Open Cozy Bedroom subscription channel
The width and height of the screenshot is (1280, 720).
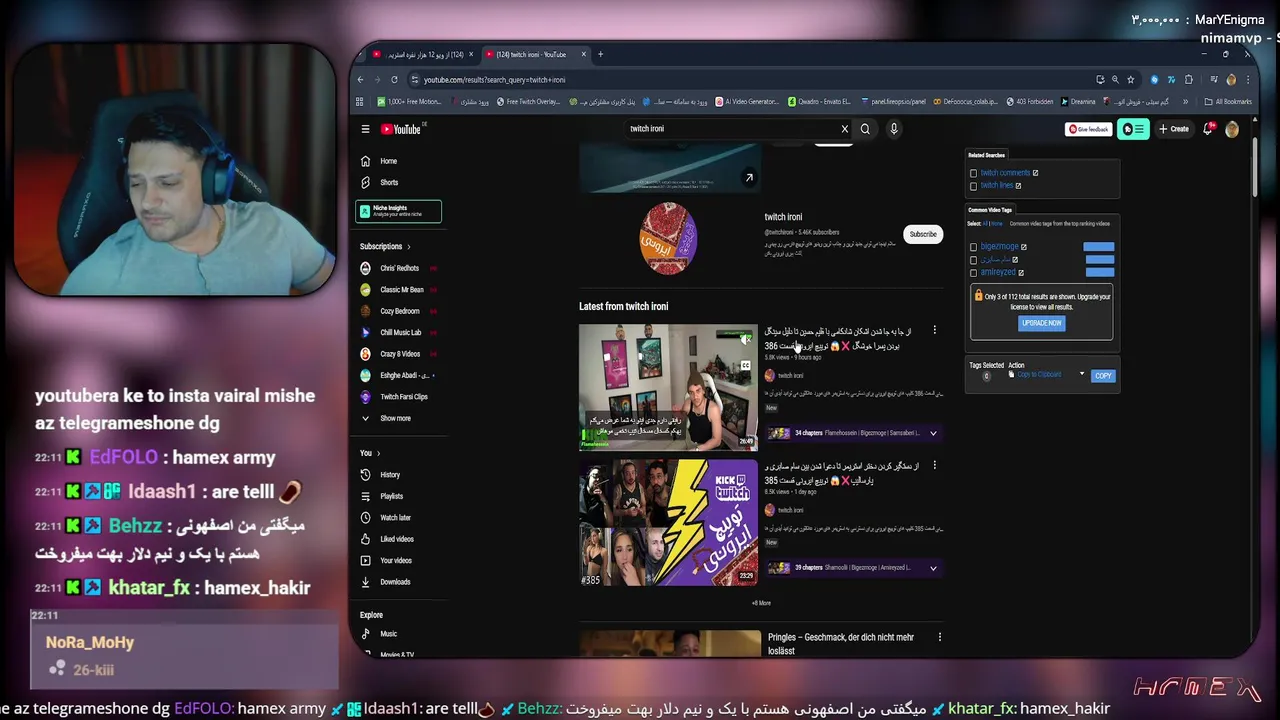coord(398,311)
